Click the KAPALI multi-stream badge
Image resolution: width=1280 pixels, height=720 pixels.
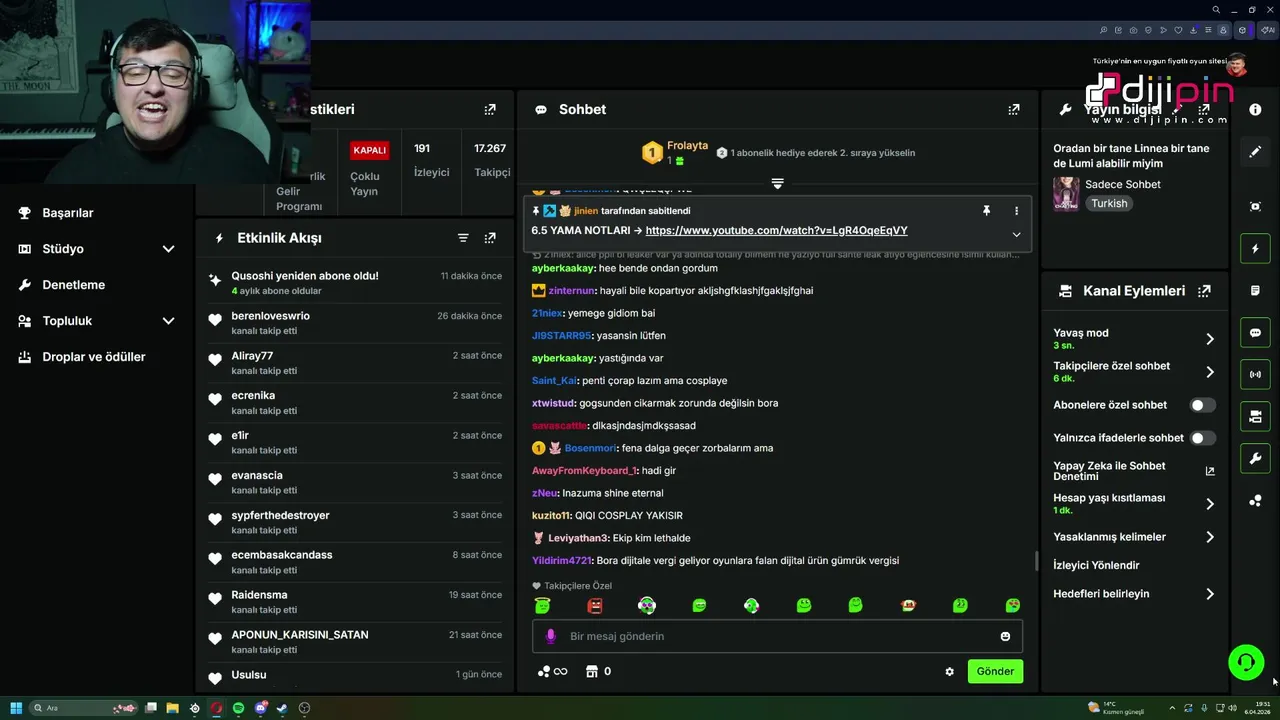(369, 150)
